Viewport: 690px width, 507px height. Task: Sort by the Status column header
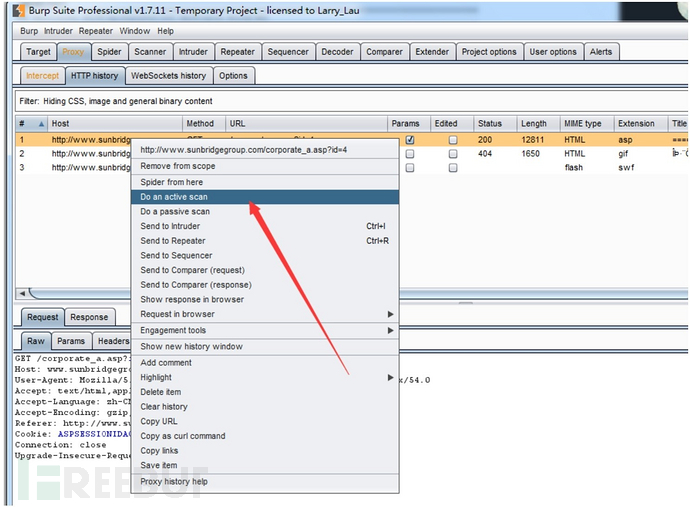pos(495,124)
